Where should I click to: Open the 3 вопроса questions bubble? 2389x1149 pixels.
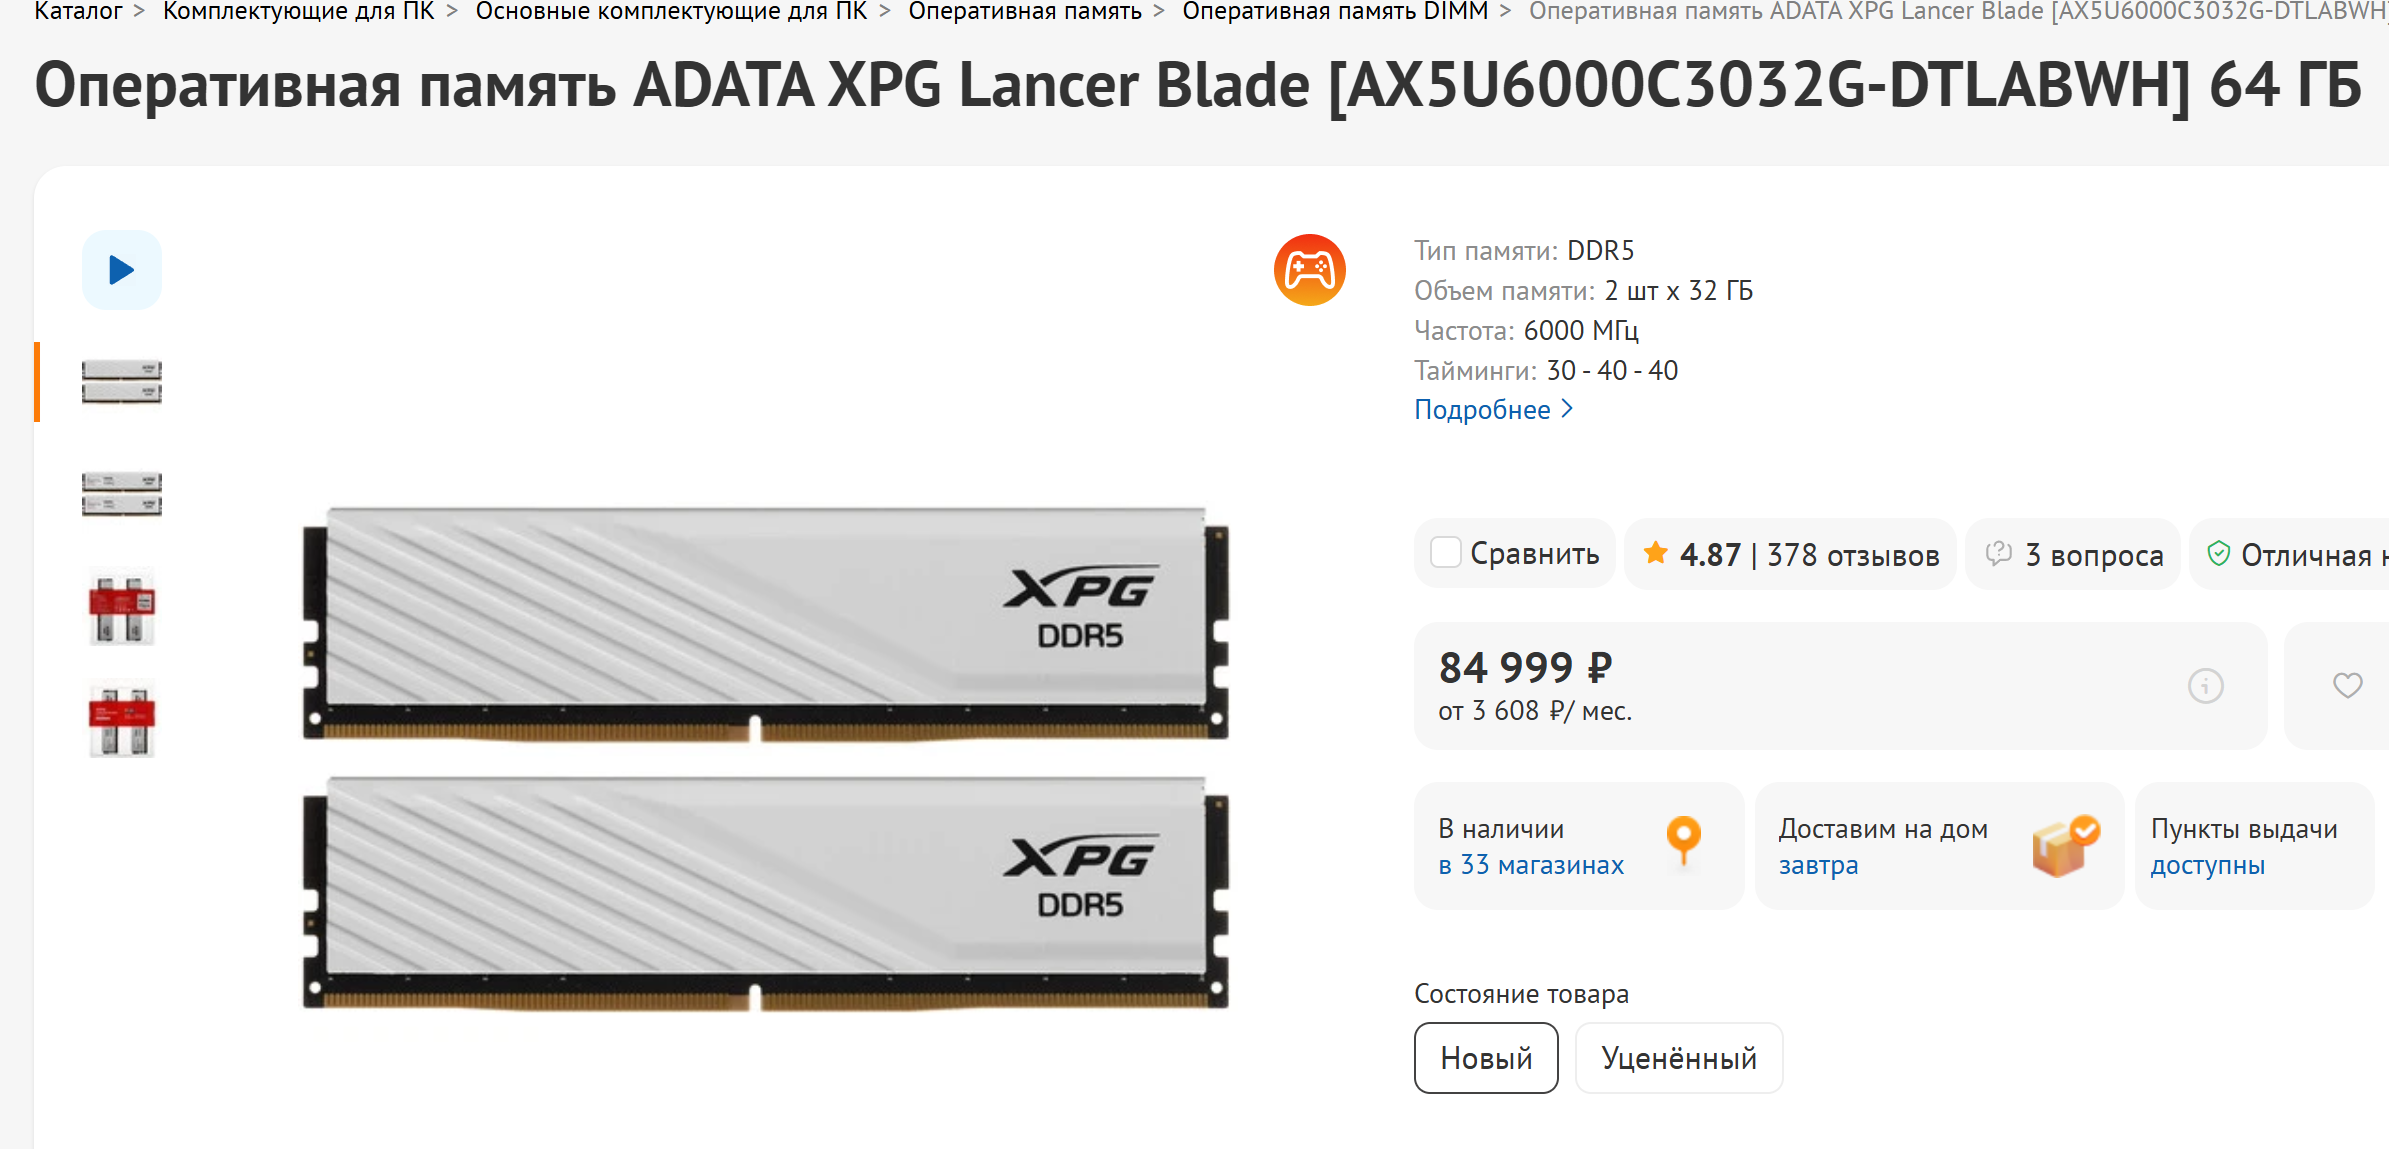(2073, 554)
